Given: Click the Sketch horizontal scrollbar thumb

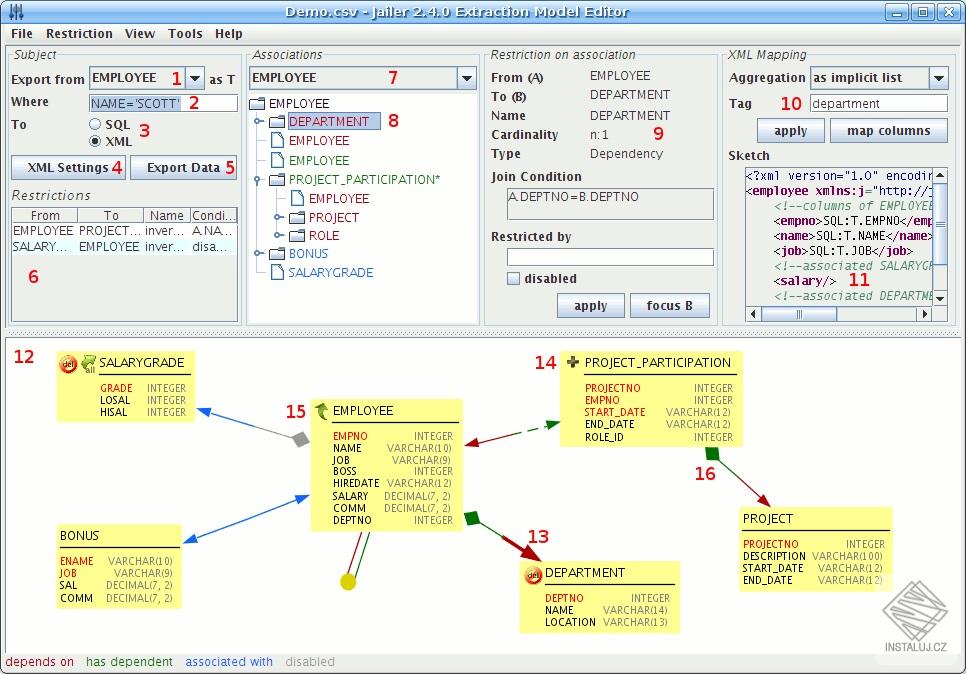Looking at the screenshot, I should pyautogui.click(x=799, y=314).
